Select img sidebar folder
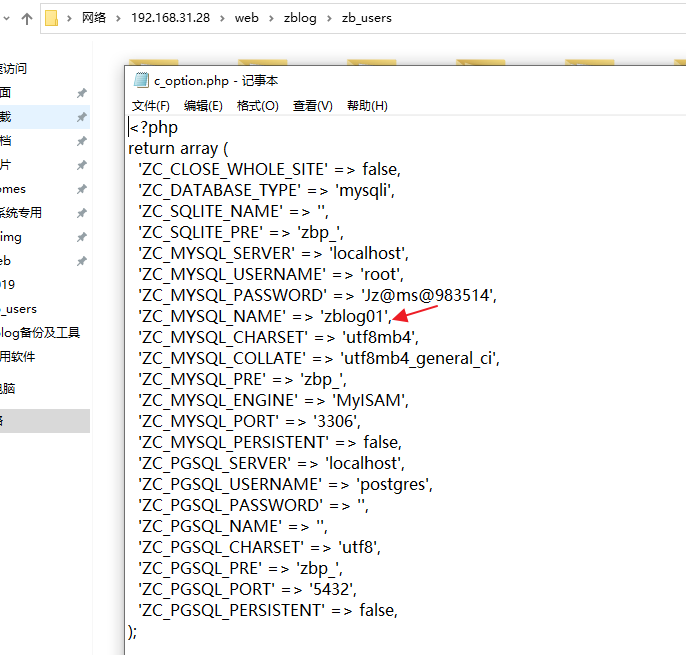Viewport: 686px width, 655px height. coord(11,237)
